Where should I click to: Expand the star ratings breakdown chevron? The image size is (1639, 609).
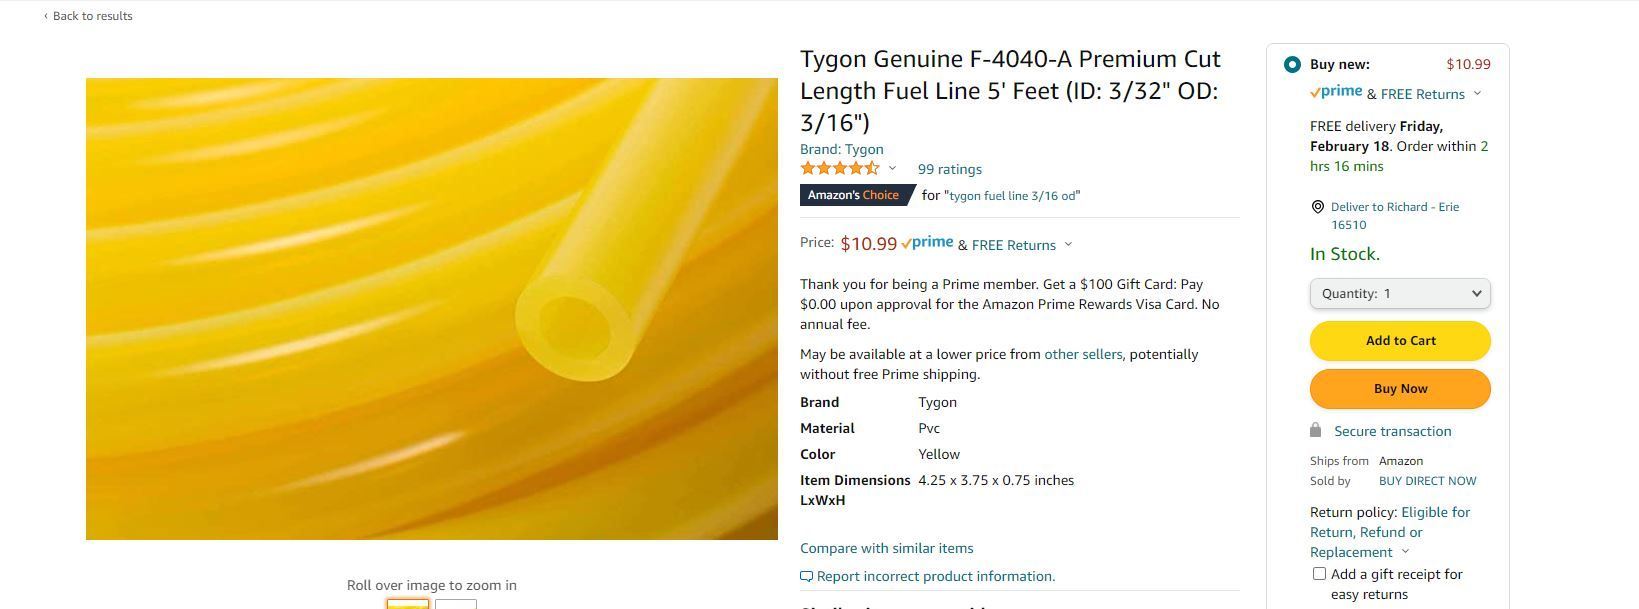[x=892, y=168]
